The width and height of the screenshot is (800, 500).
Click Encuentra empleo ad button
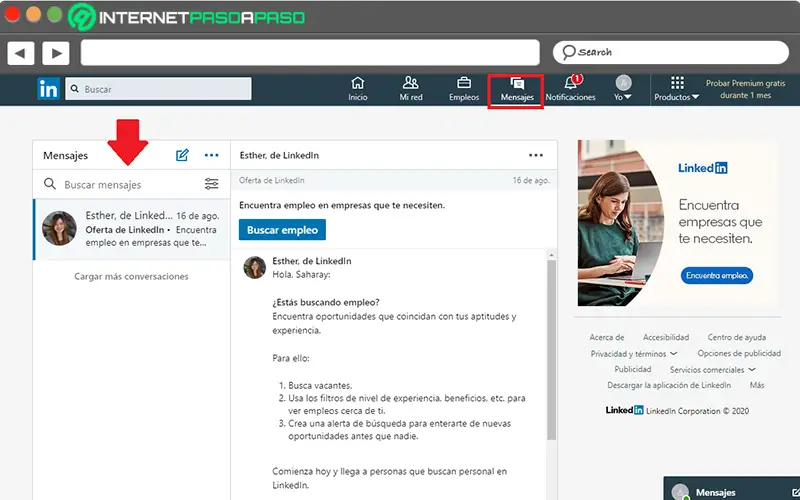[717, 276]
